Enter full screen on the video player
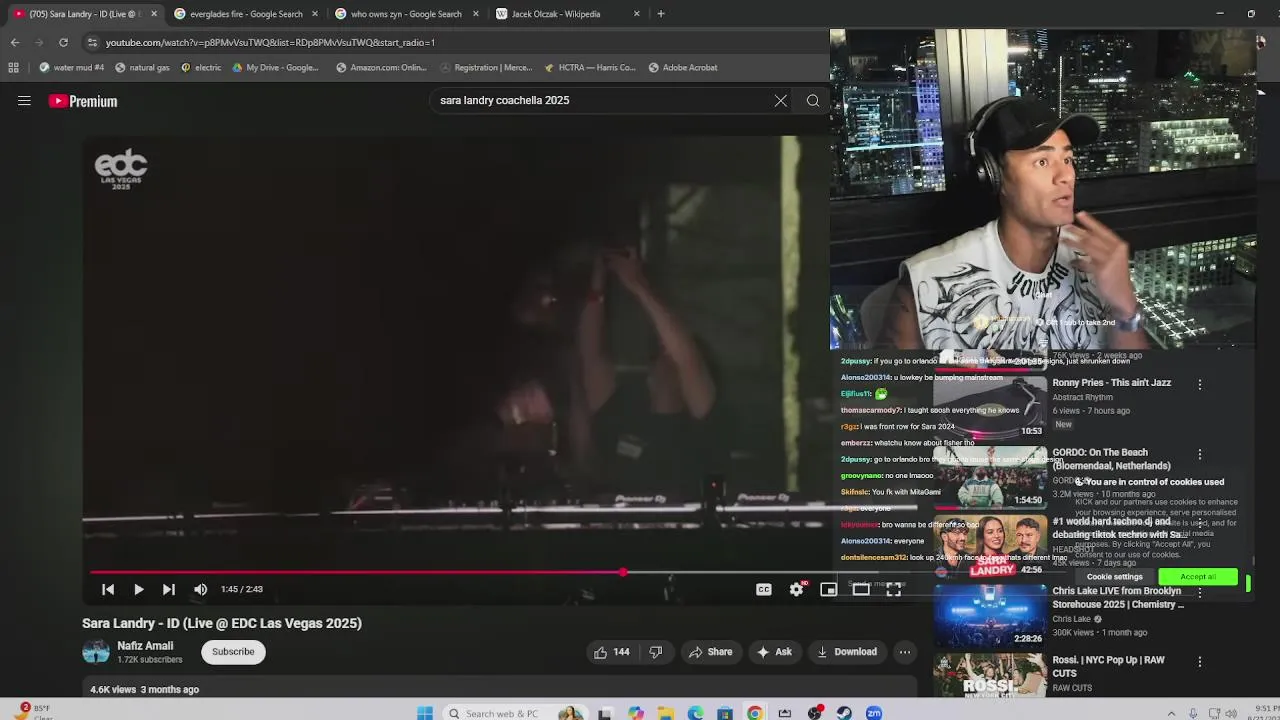The width and height of the screenshot is (1280, 720). 893,590
